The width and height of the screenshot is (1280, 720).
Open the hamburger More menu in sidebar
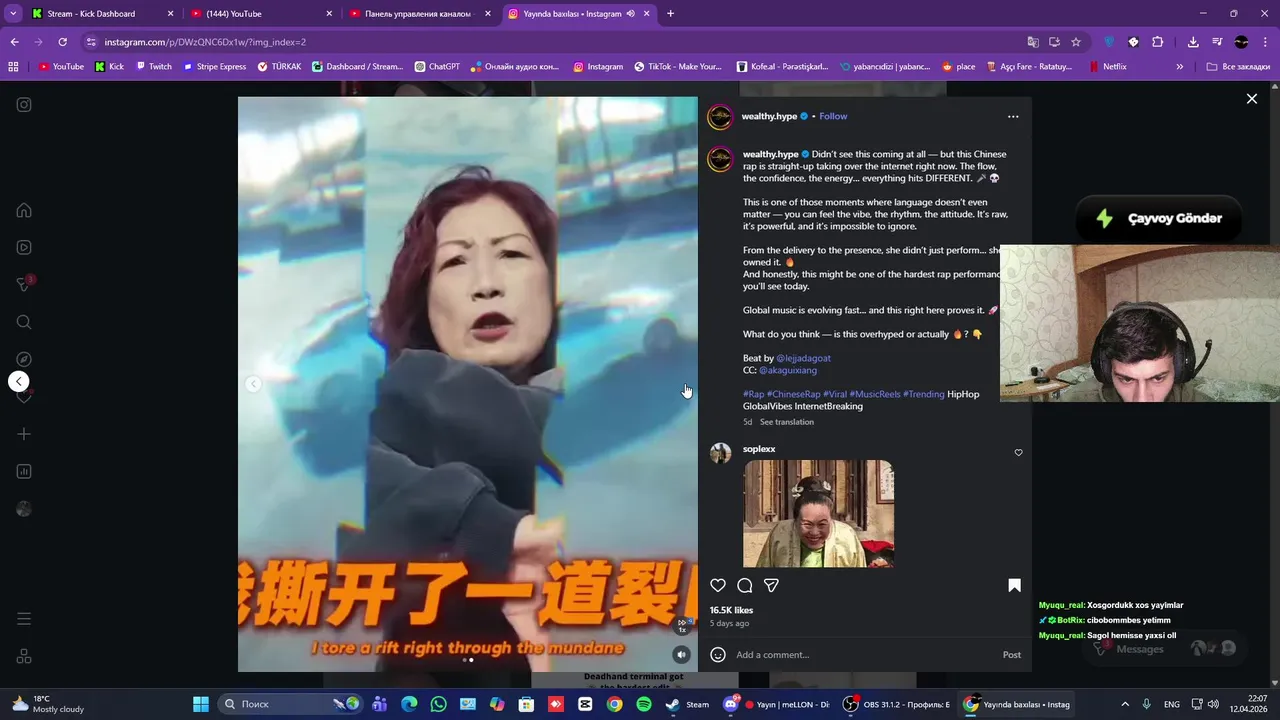[24, 619]
